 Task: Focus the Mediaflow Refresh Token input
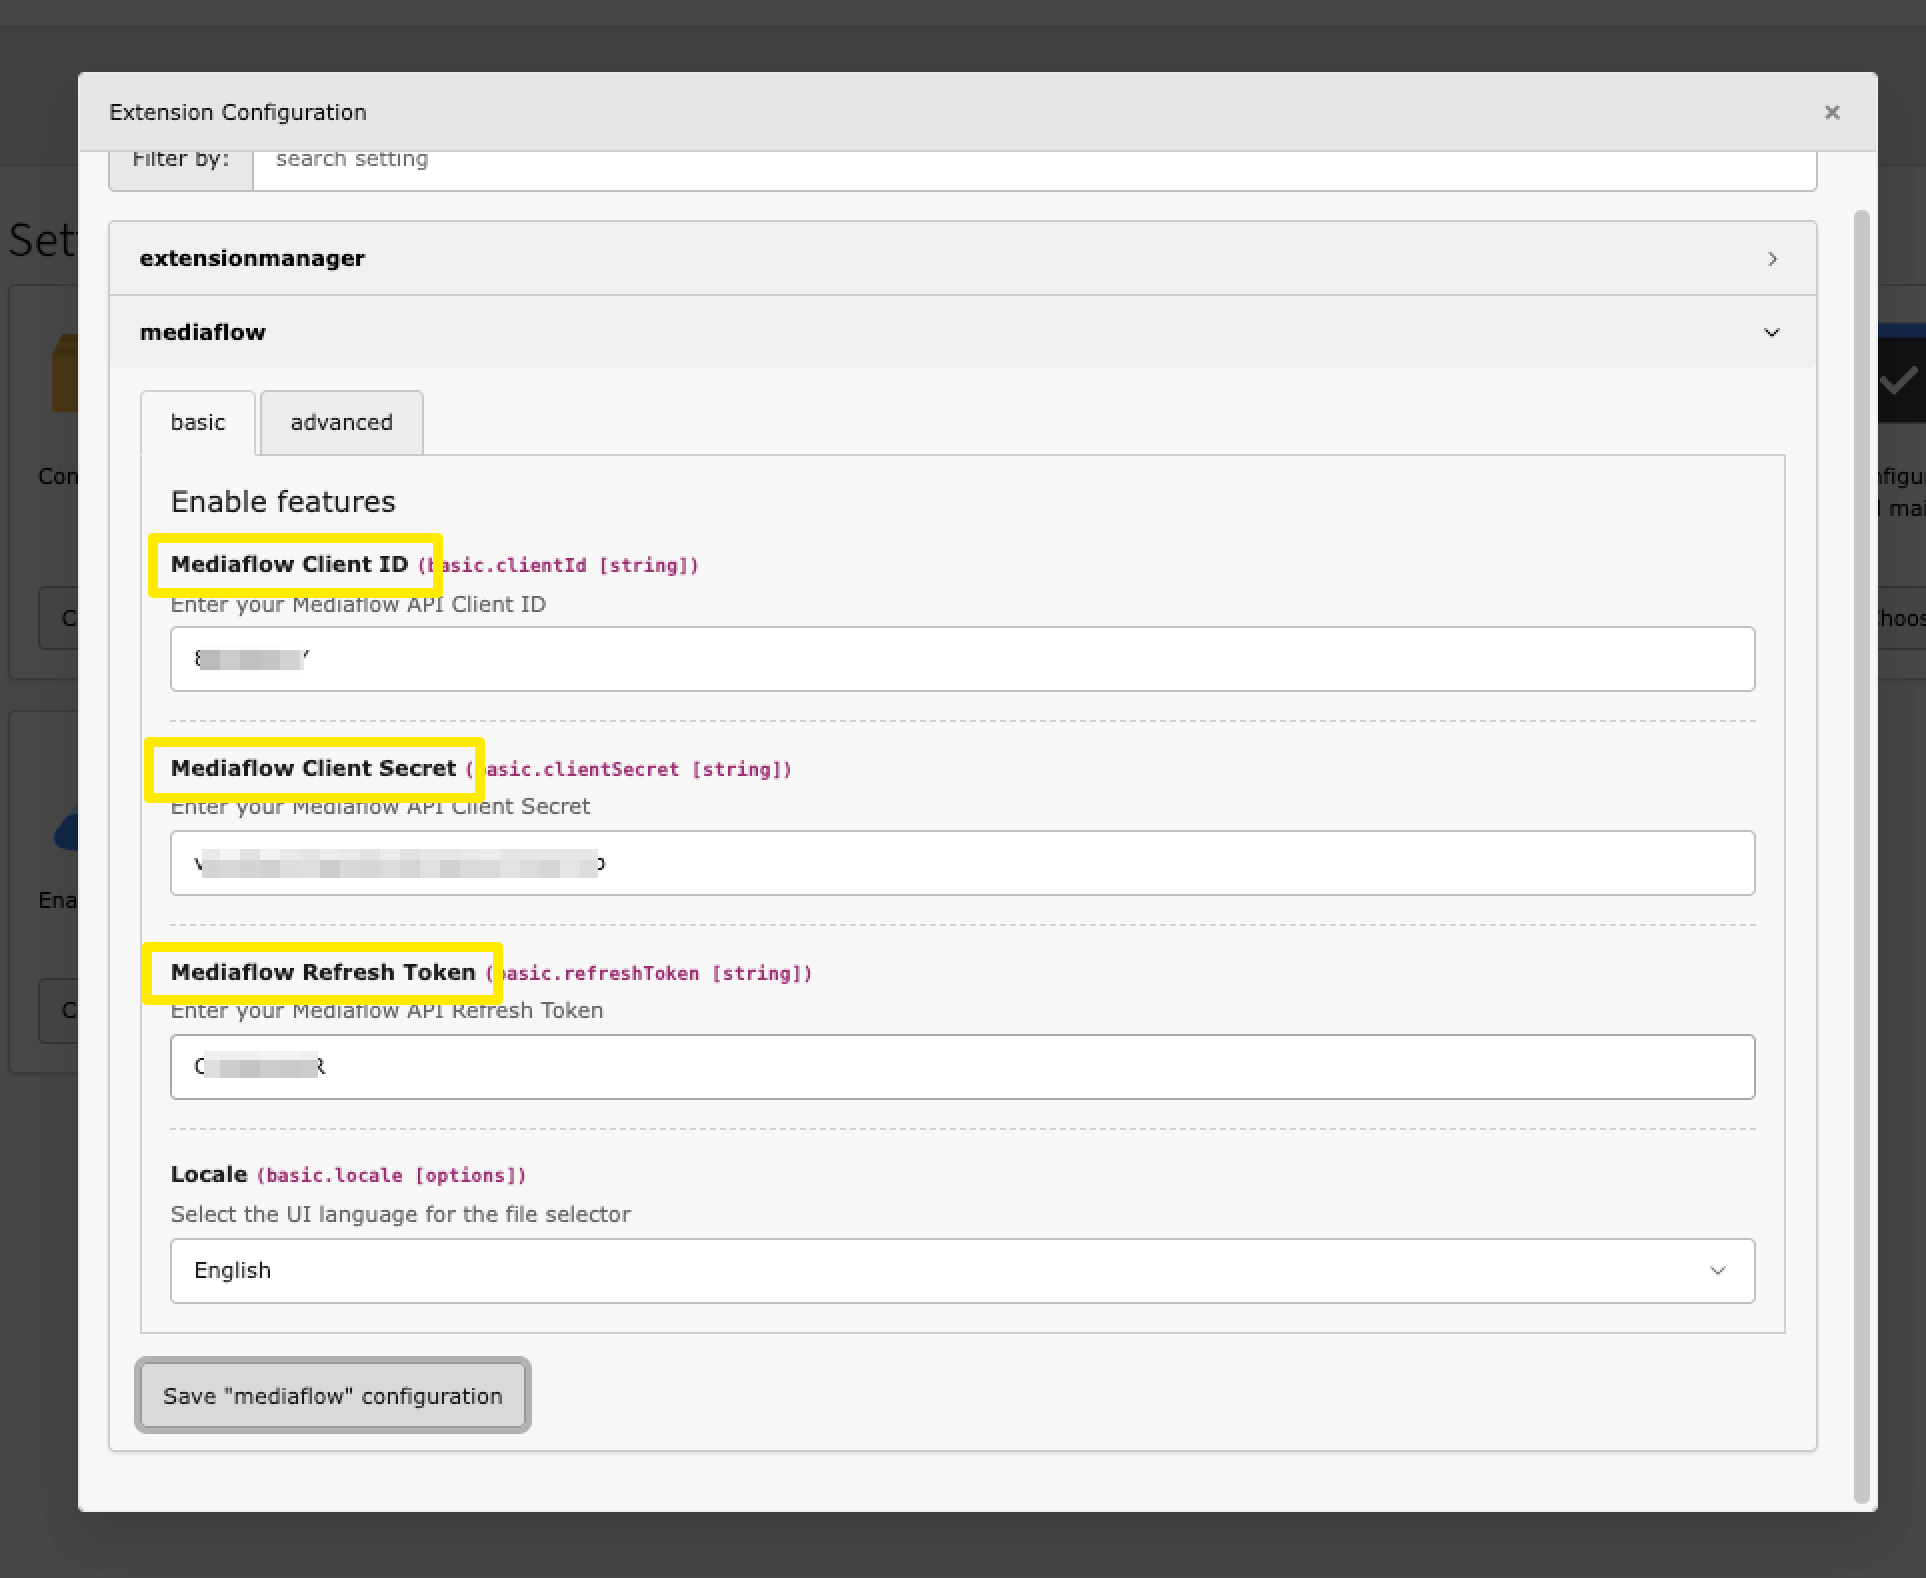[x=962, y=1067]
